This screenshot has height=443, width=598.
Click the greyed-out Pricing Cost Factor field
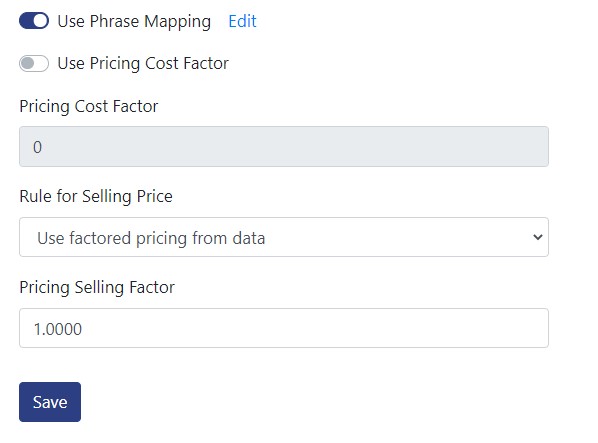[284, 146]
